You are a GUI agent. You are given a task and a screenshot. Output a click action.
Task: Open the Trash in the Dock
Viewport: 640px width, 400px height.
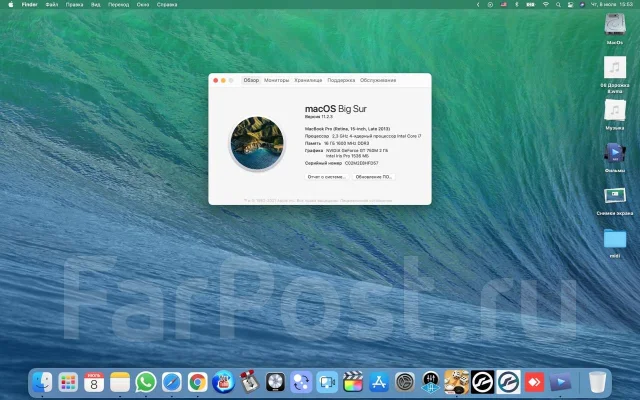point(598,382)
